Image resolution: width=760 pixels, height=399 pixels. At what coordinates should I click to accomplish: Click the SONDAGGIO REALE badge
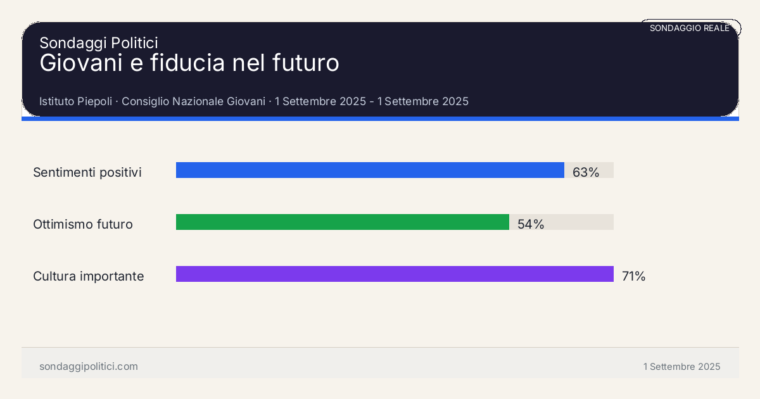coord(690,28)
